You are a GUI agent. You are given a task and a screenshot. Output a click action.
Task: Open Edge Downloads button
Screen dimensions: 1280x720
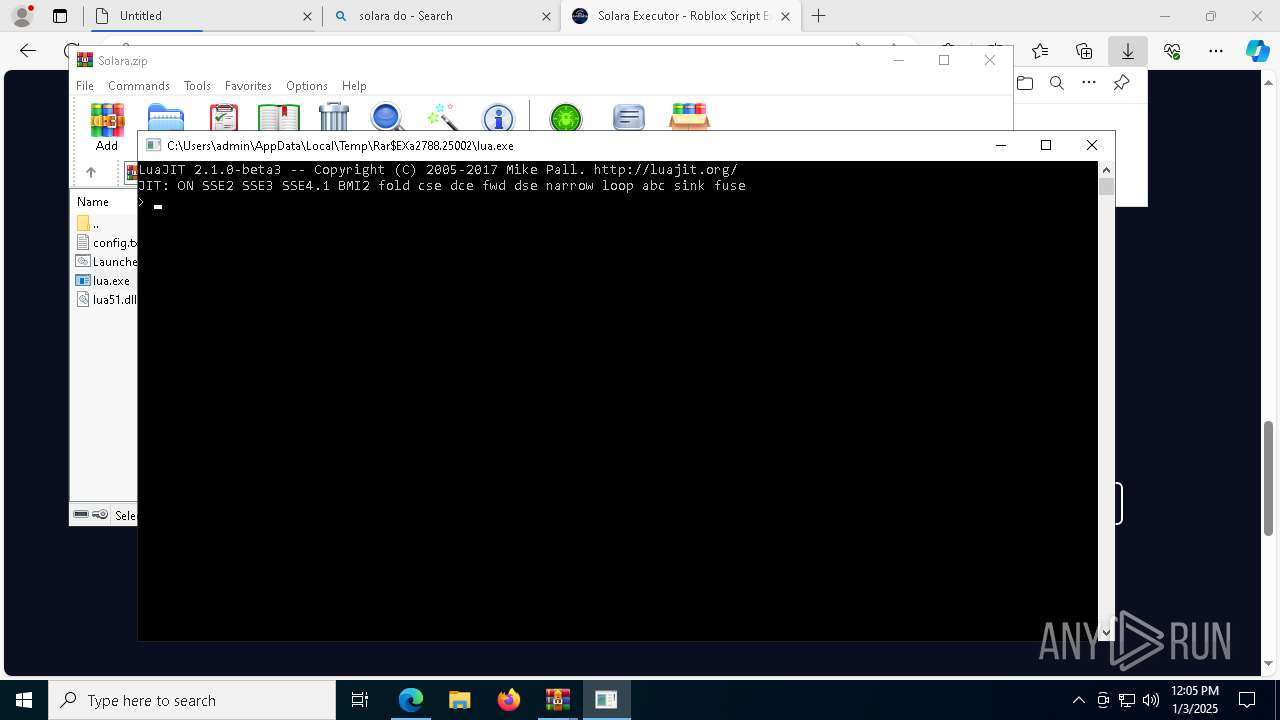(x=1127, y=51)
